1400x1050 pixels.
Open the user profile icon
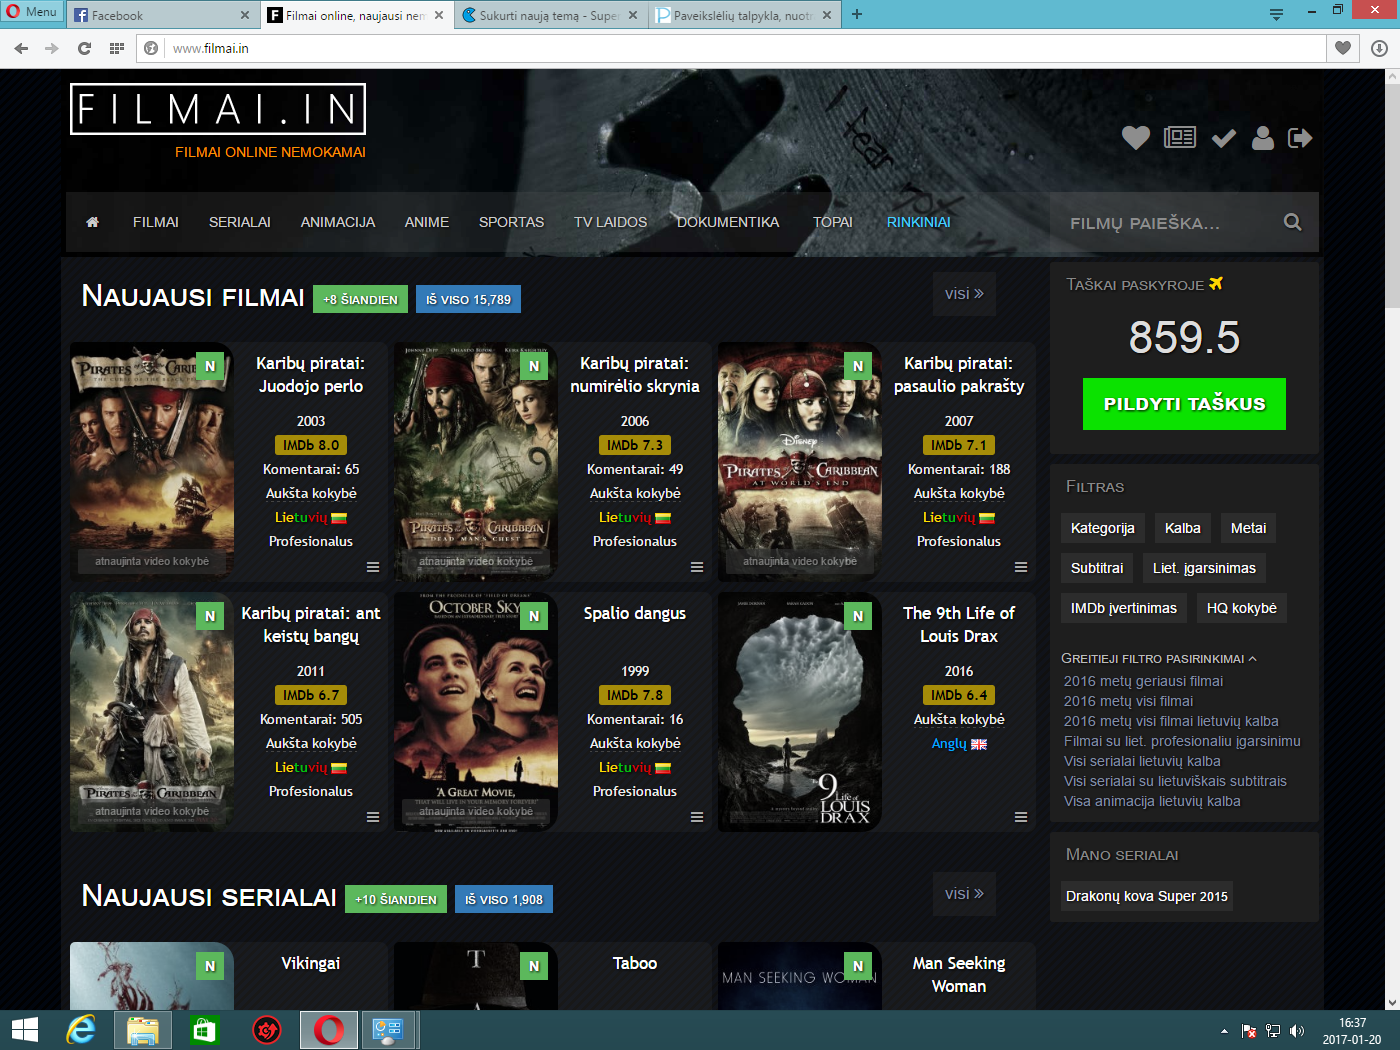pos(1263,138)
